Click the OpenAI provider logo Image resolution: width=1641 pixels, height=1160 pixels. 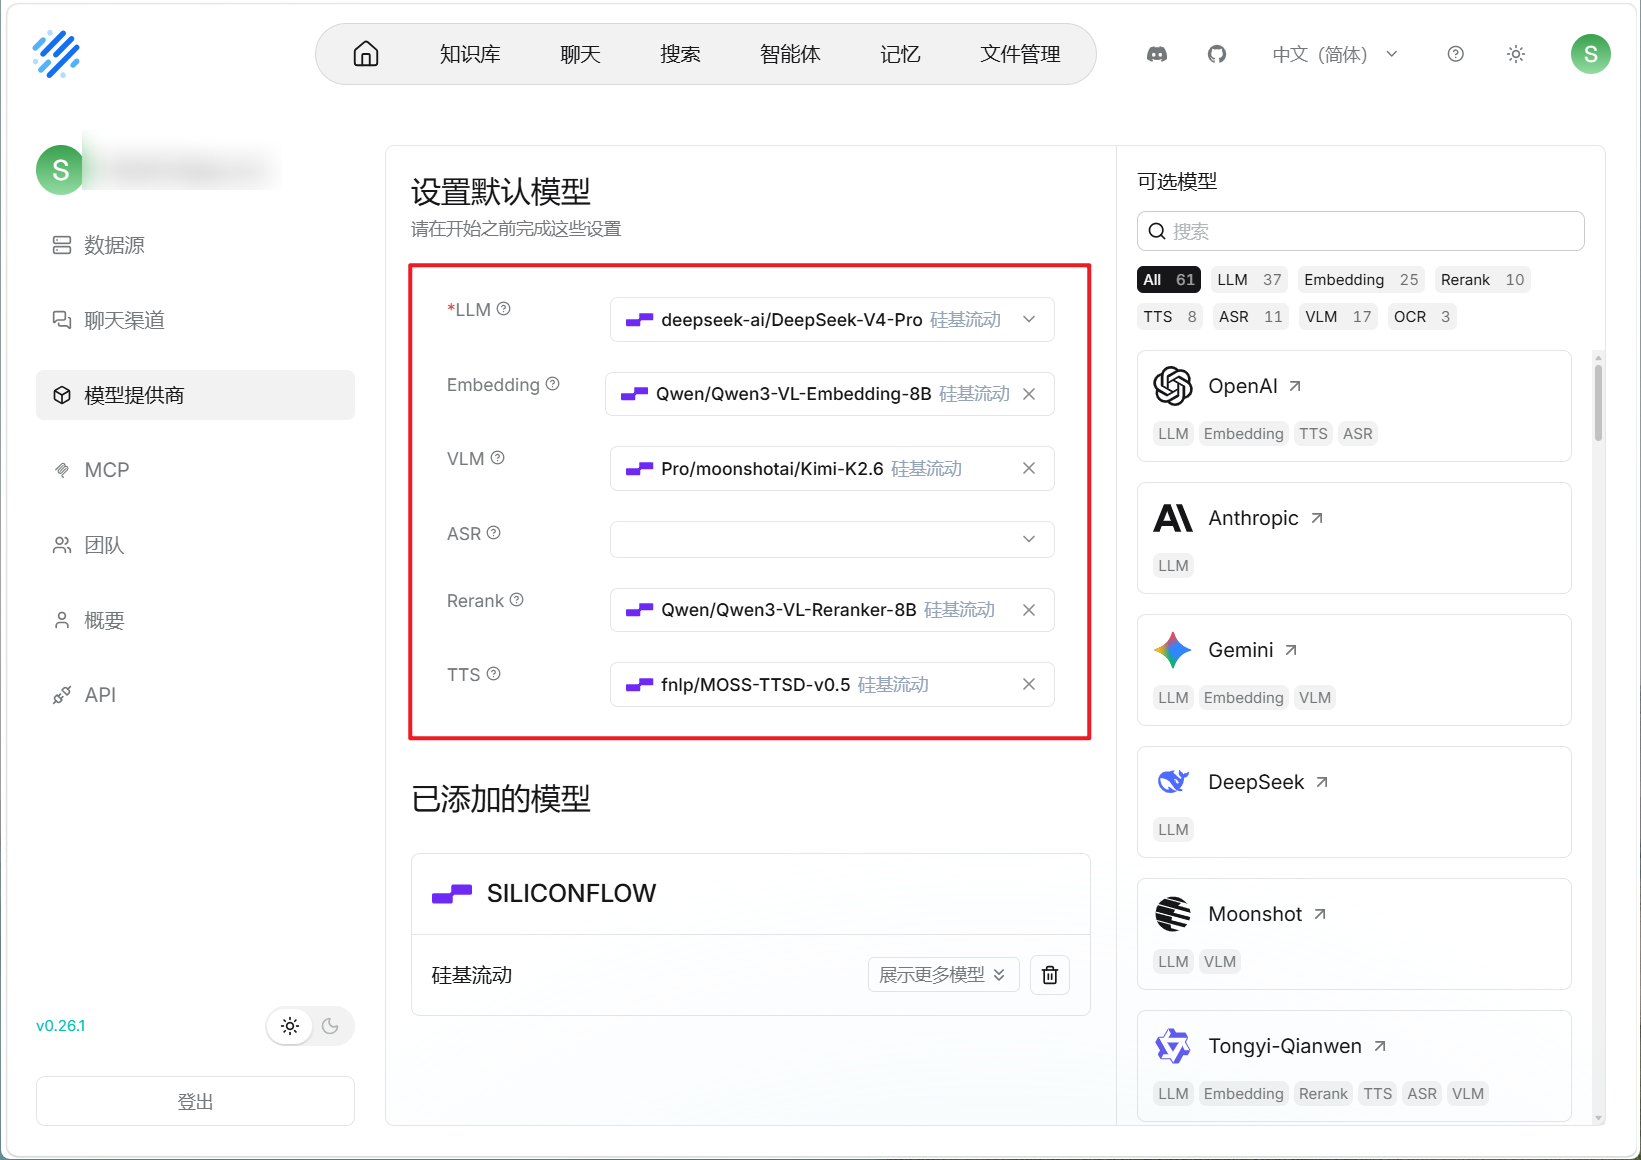click(1173, 386)
